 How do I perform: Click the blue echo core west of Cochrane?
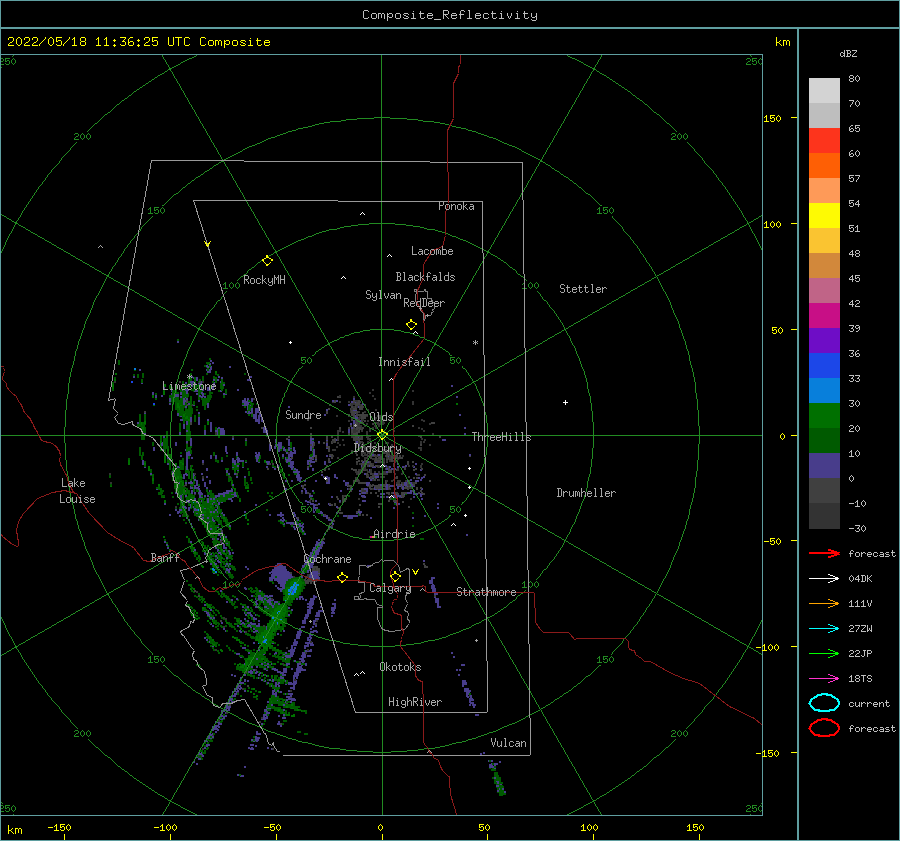(293, 588)
